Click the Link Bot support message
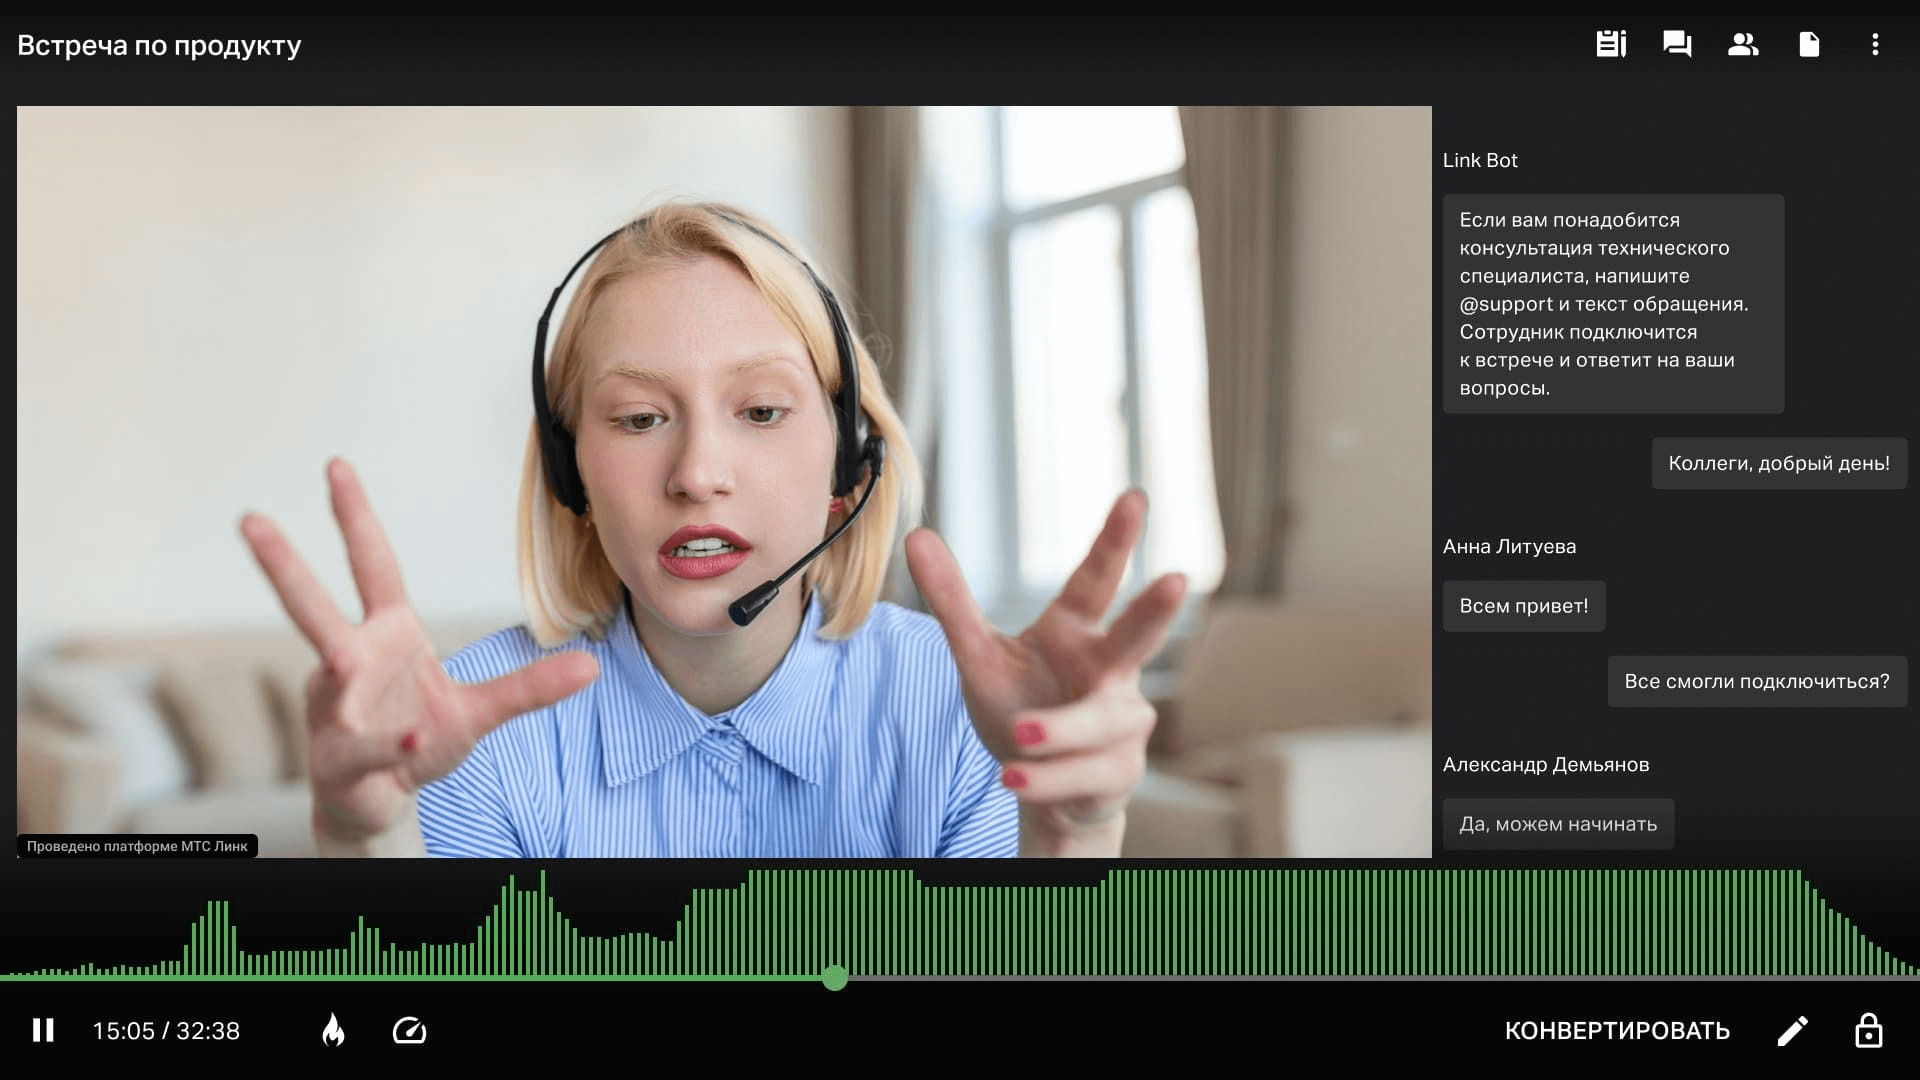 point(1612,304)
